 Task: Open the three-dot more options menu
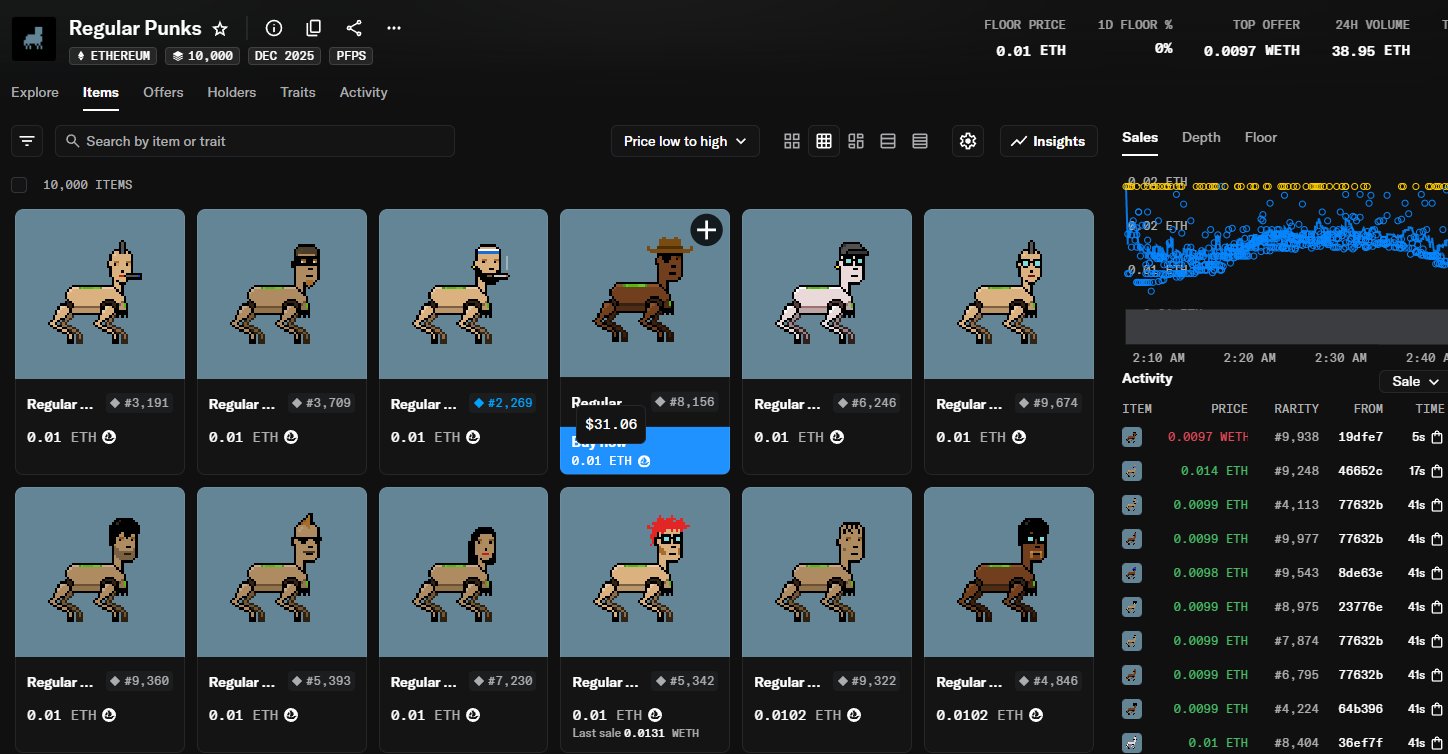tap(394, 28)
